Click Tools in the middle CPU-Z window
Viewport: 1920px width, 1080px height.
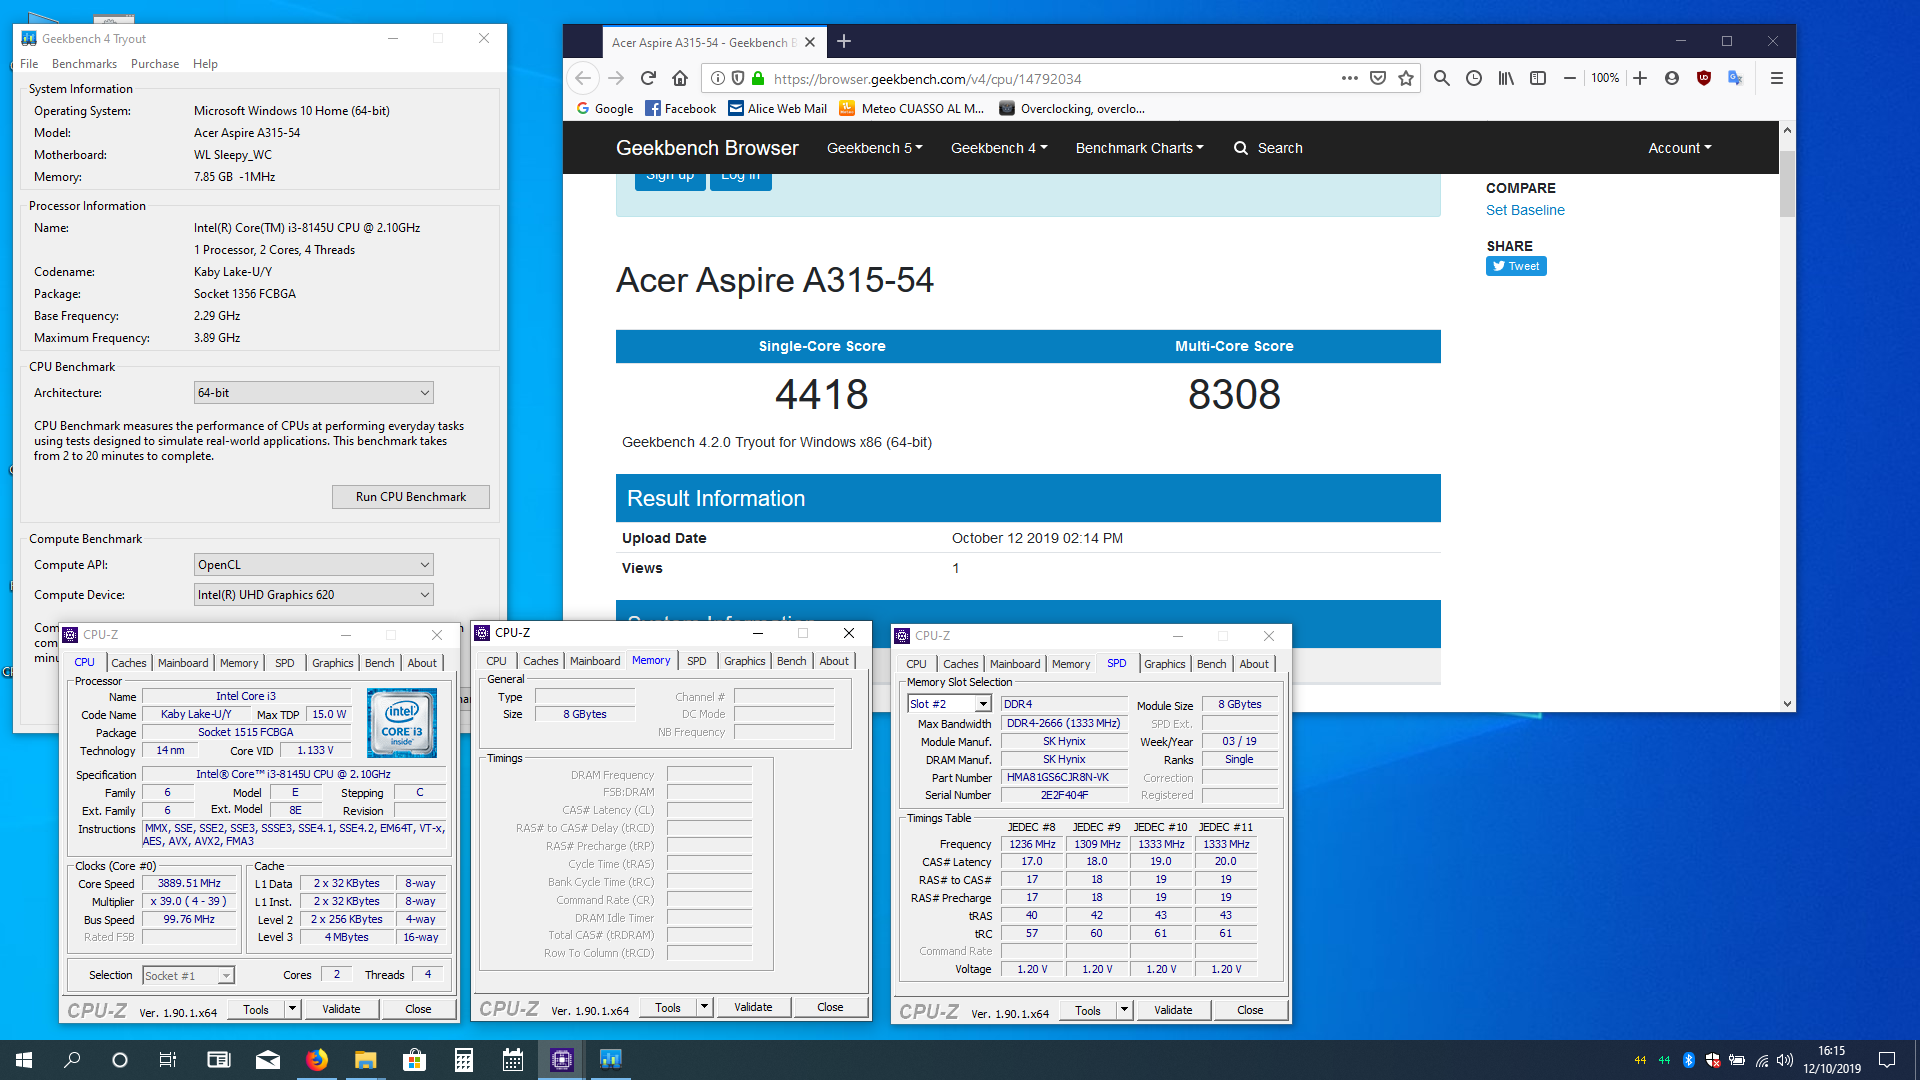pyautogui.click(x=668, y=1008)
